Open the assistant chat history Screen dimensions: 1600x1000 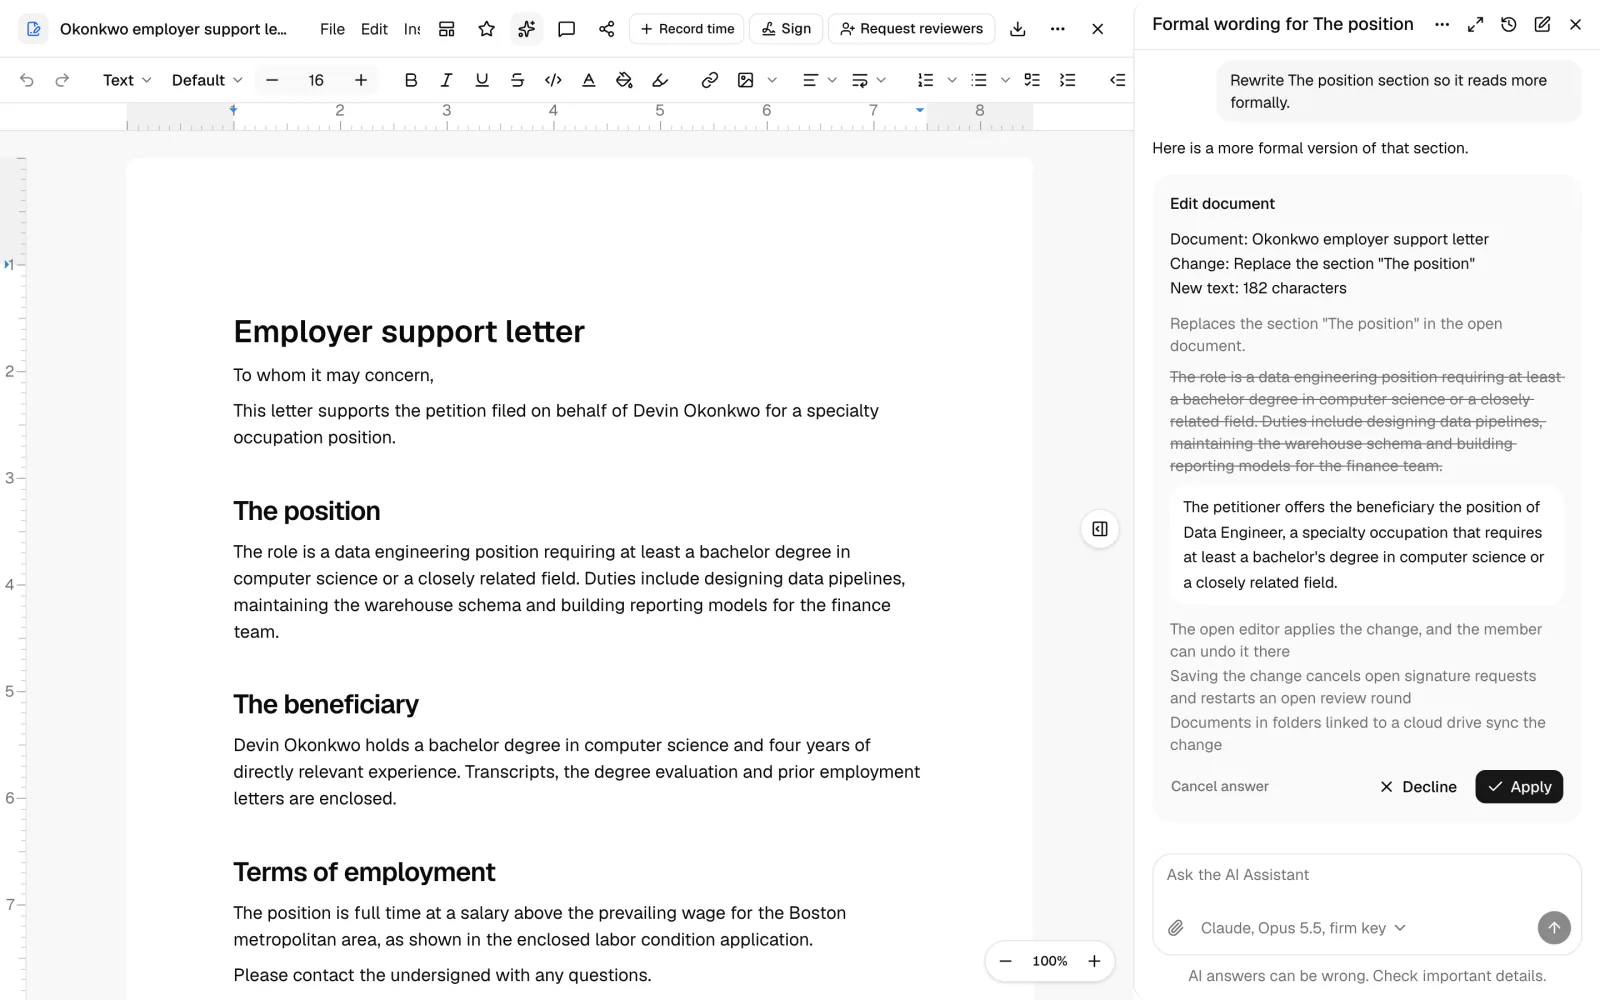tap(1509, 24)
